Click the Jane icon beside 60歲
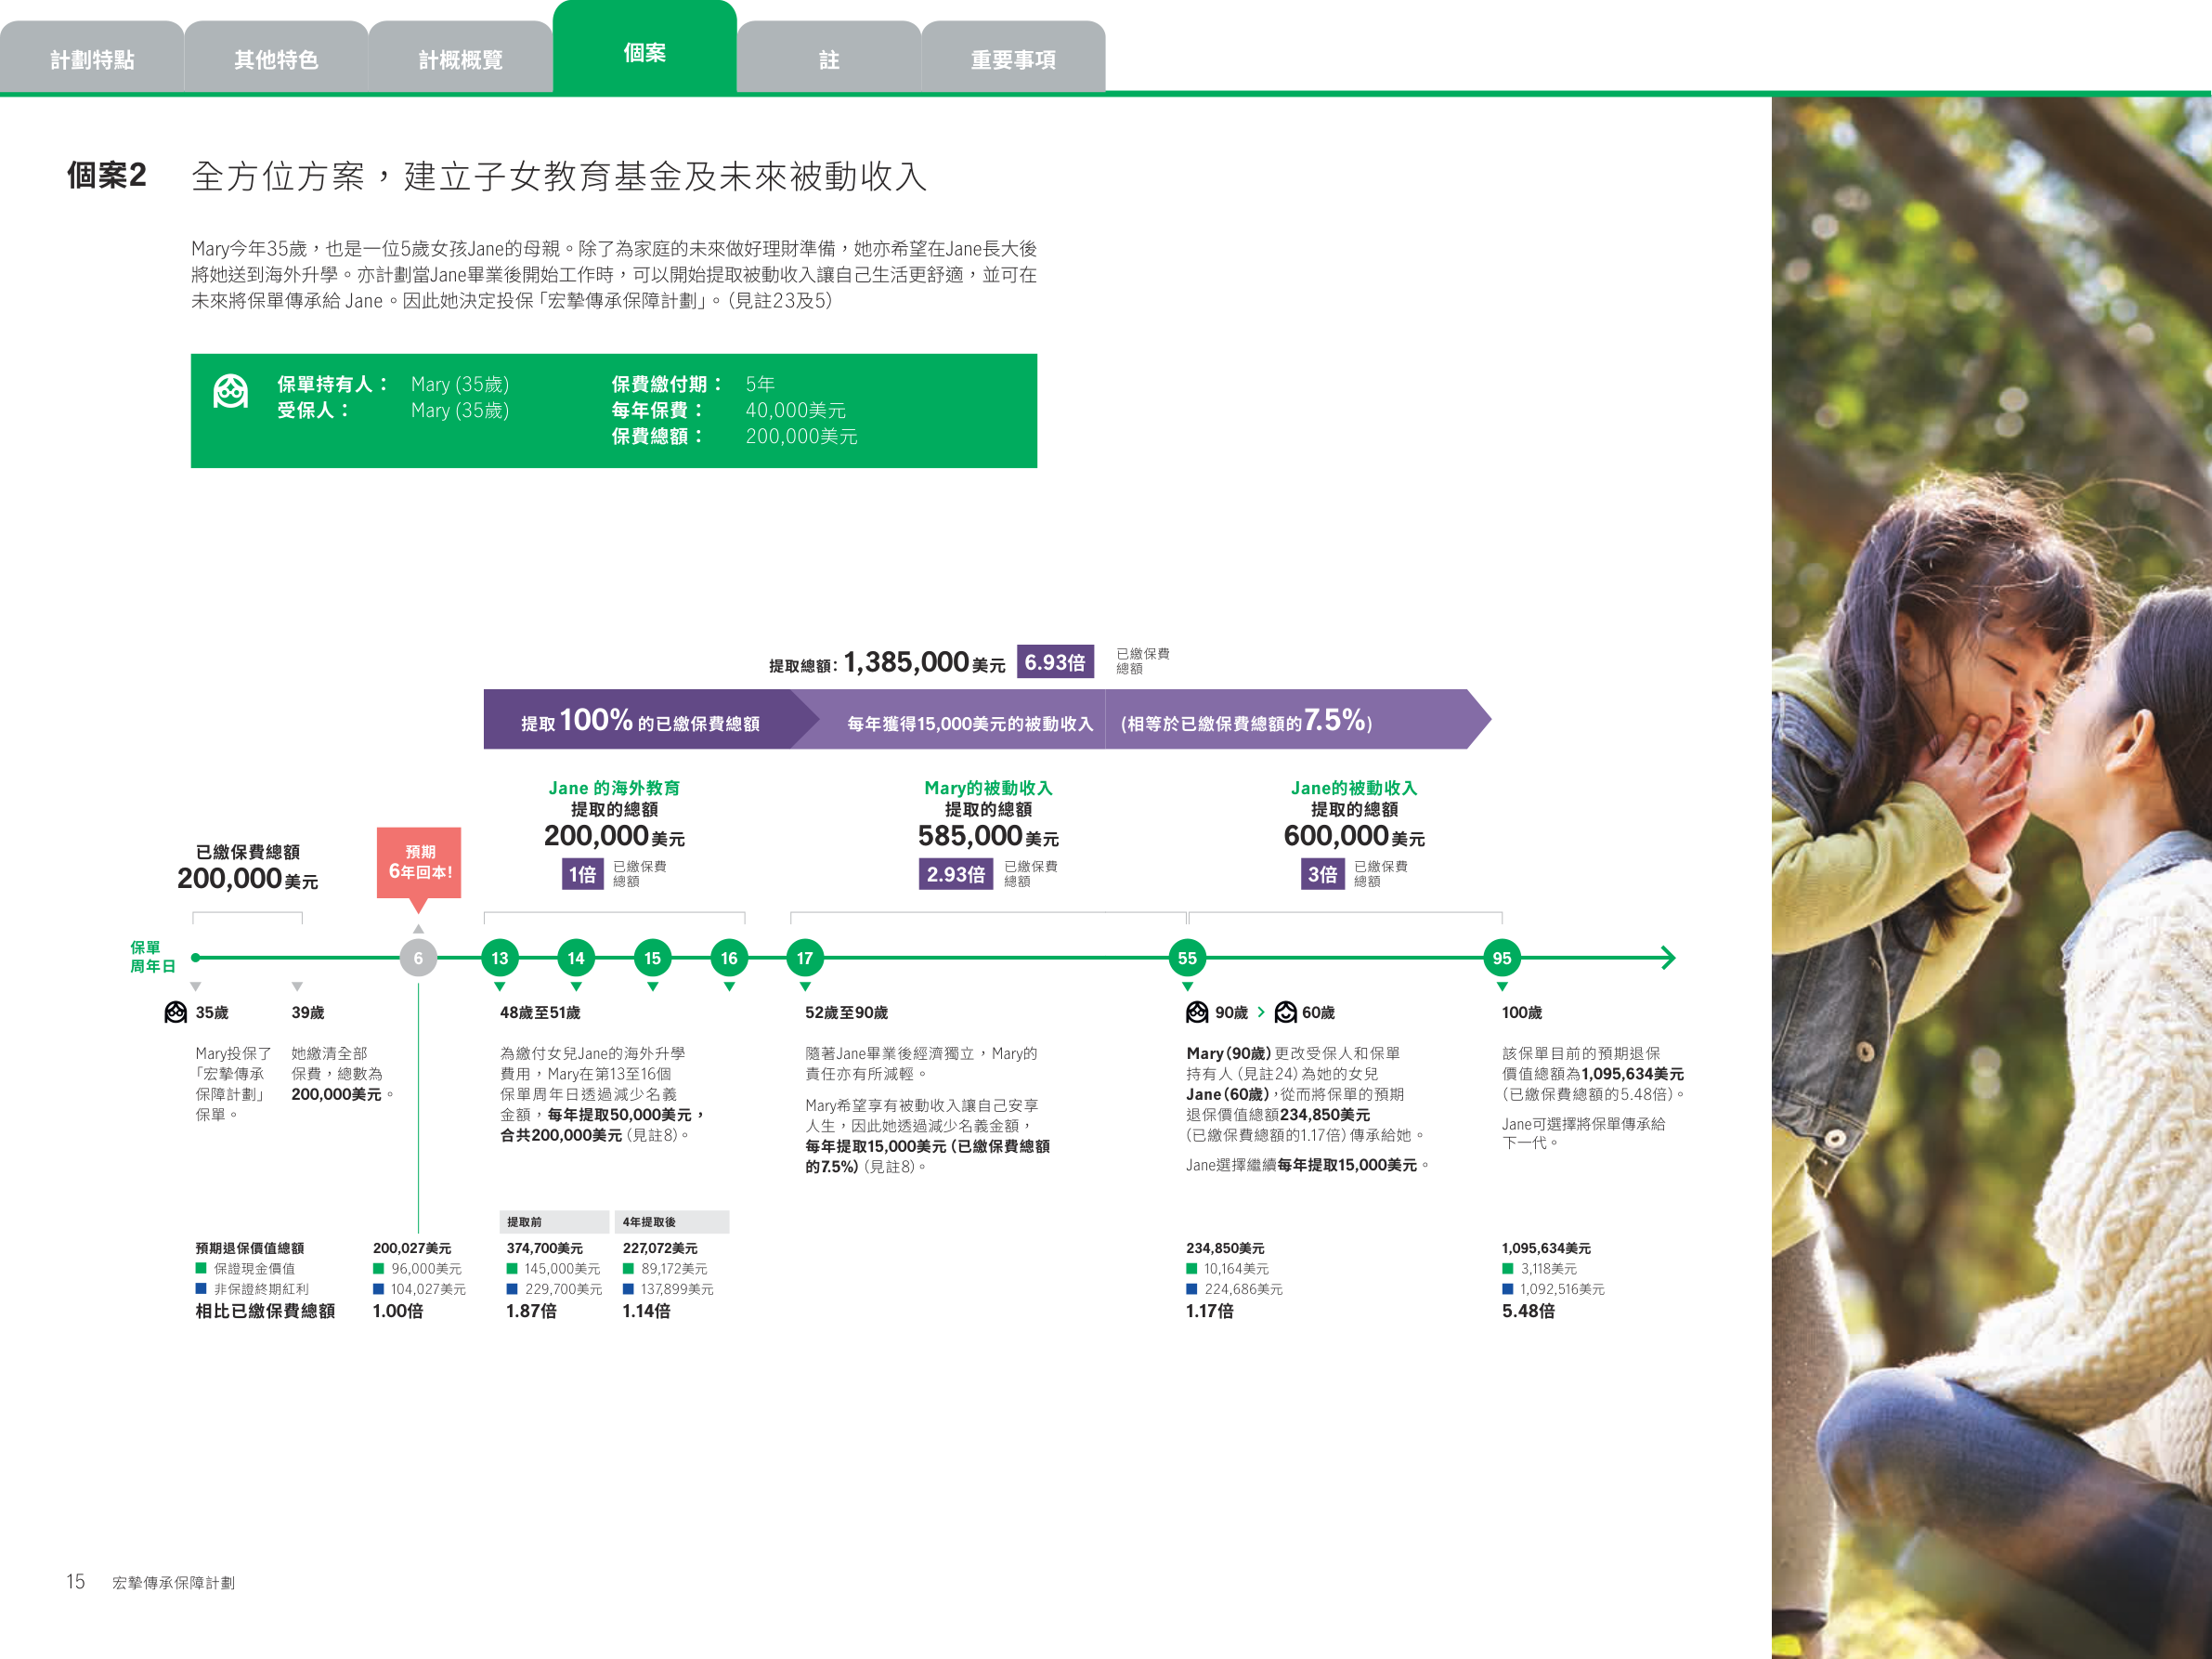Image resolution: width=2212 pixels, height=1659 pixels. click(x=1286, y=1012)
